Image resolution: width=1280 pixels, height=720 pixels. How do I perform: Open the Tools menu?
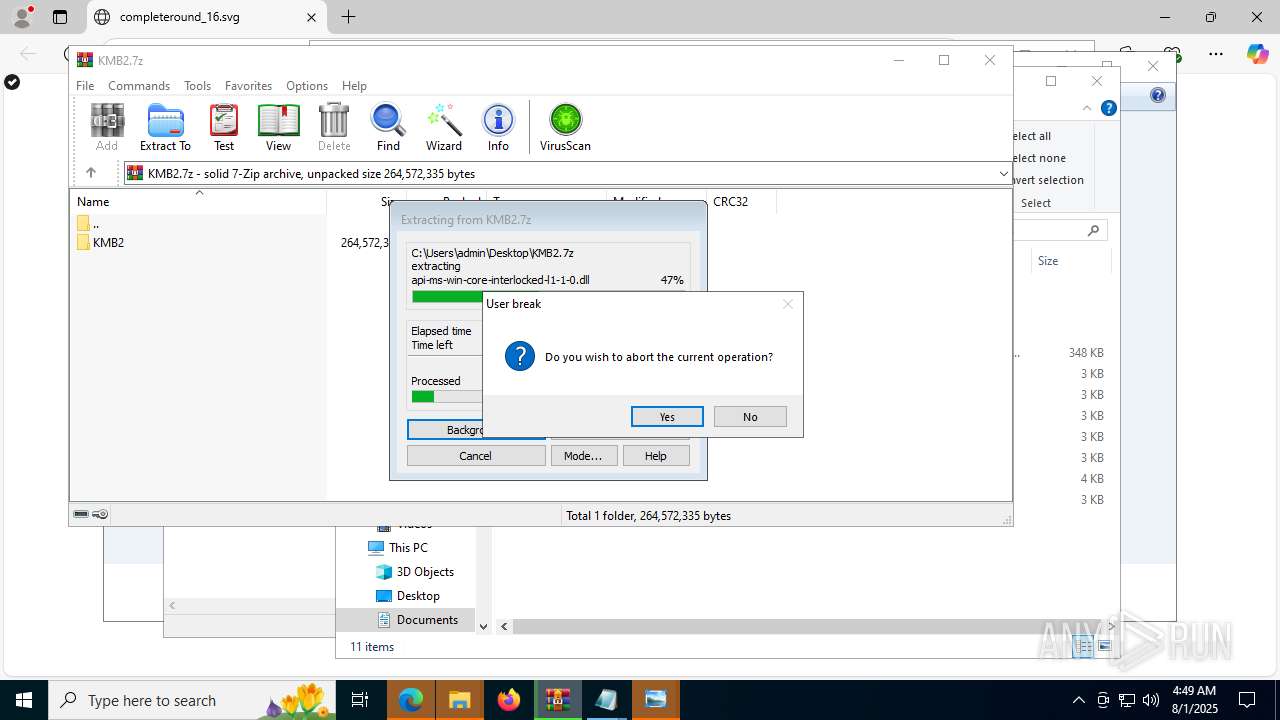coord(197,86)
